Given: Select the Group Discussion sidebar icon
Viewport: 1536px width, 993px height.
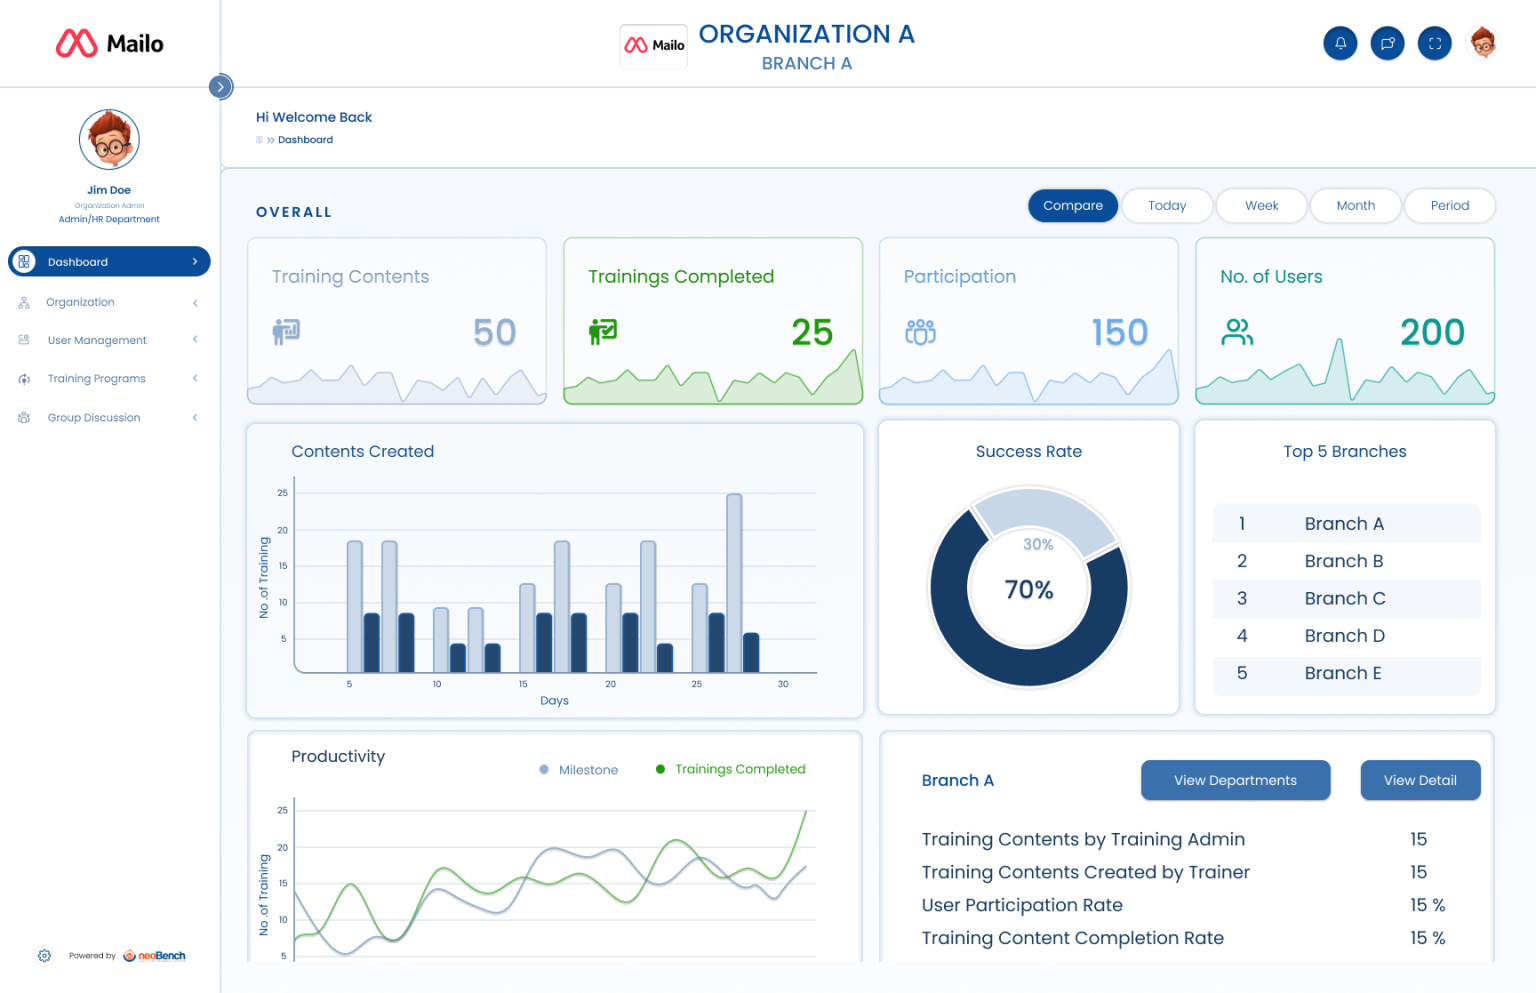Looking at the screenshot, I should pos(23,417).
